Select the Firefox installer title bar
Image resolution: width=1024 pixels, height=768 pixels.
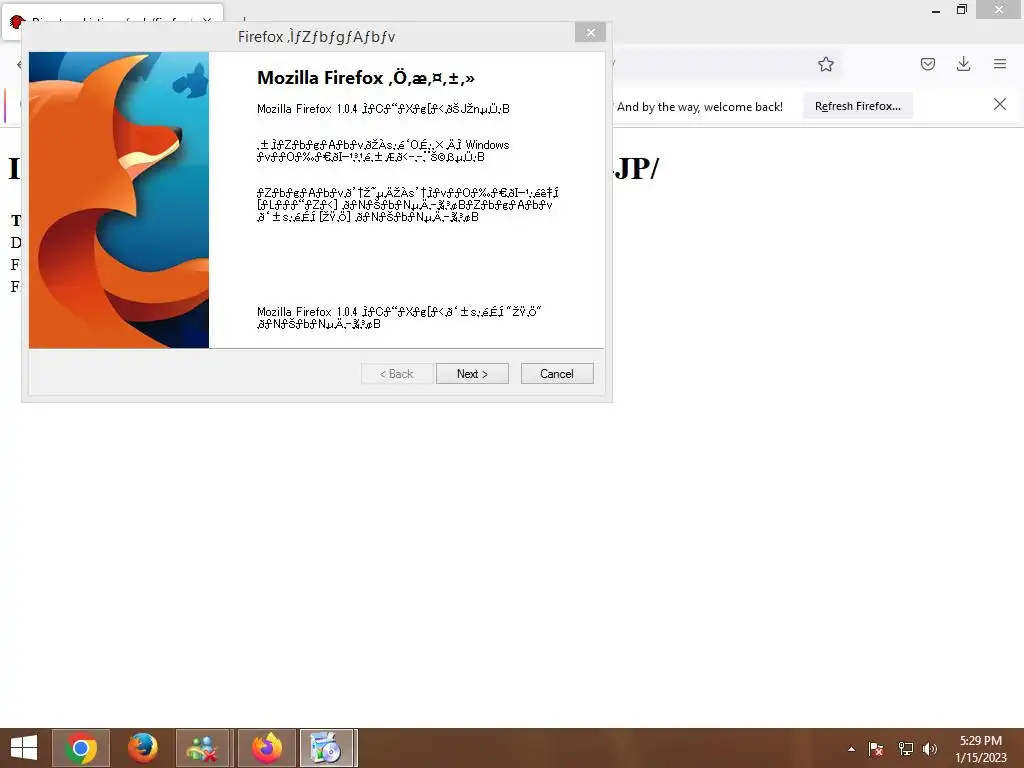click(316, 37)
